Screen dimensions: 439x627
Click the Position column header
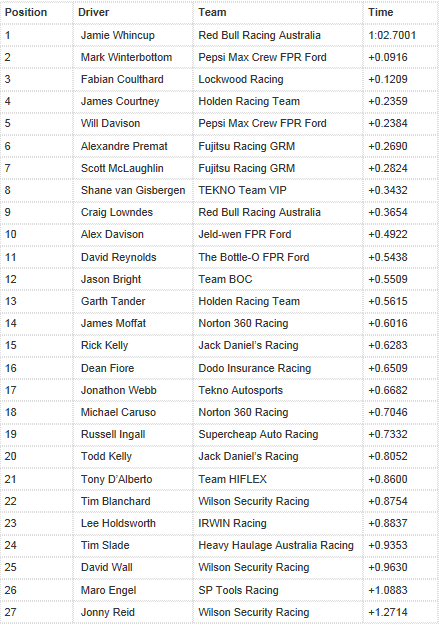(x=26, y=12)
